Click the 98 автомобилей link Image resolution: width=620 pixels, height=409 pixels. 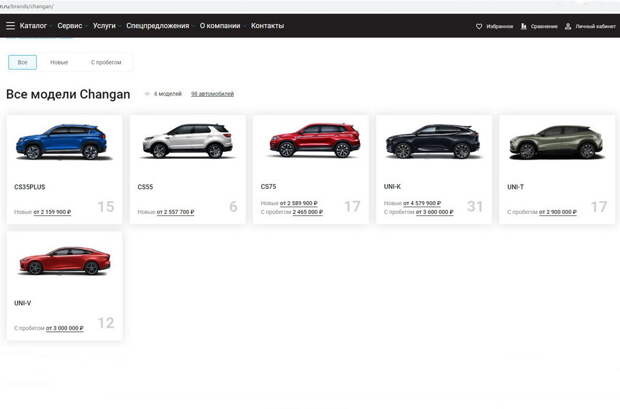point(212,94)
